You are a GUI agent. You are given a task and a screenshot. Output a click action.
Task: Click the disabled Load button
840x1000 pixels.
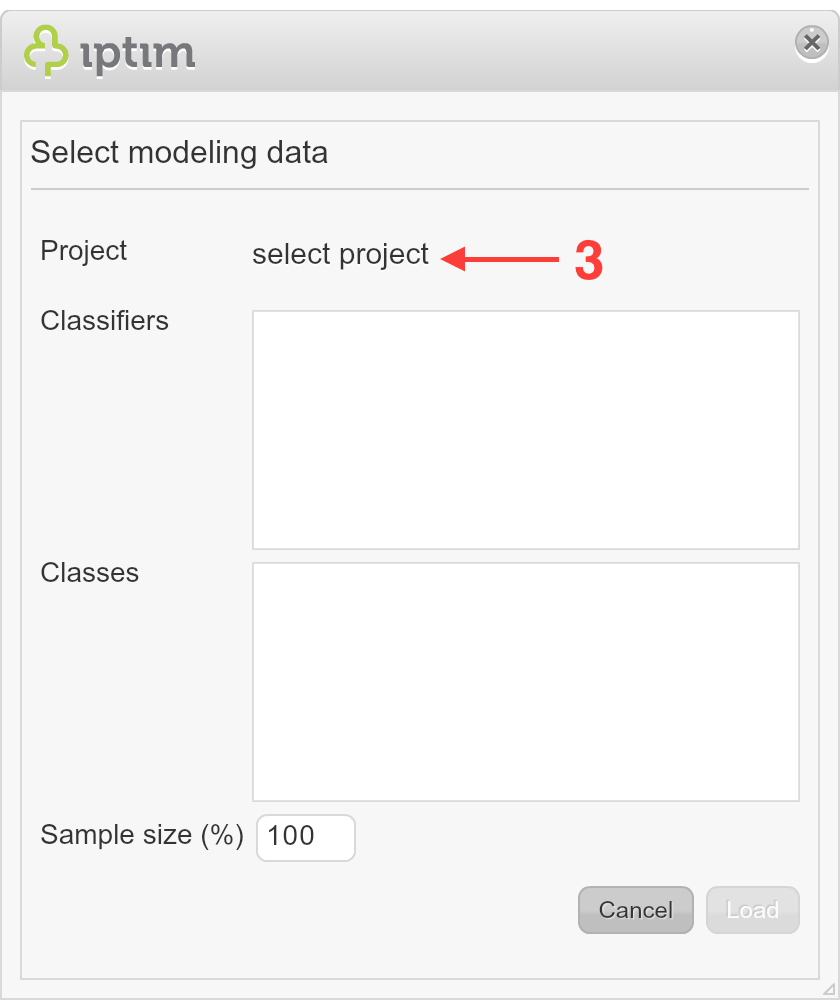pos(752,909)
